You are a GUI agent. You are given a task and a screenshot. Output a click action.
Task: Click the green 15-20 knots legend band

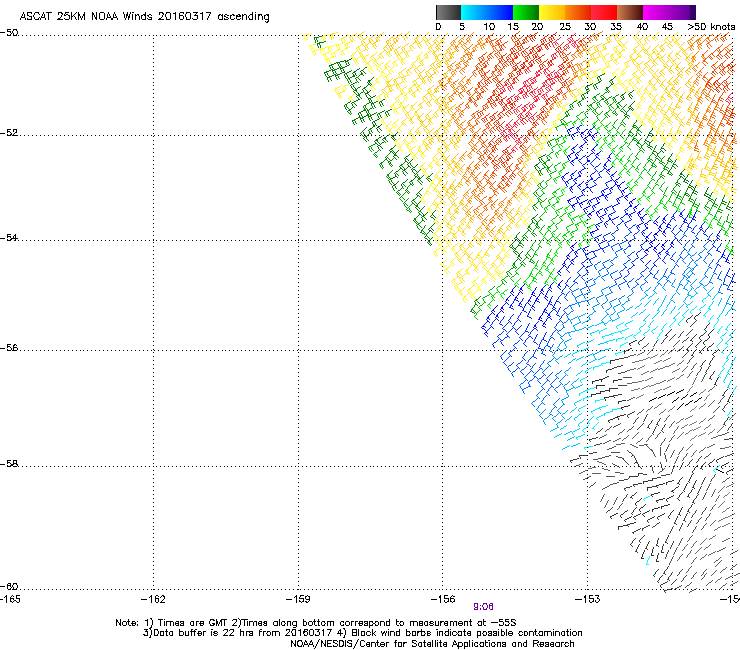pyautogui.click(x=526, y=12)
